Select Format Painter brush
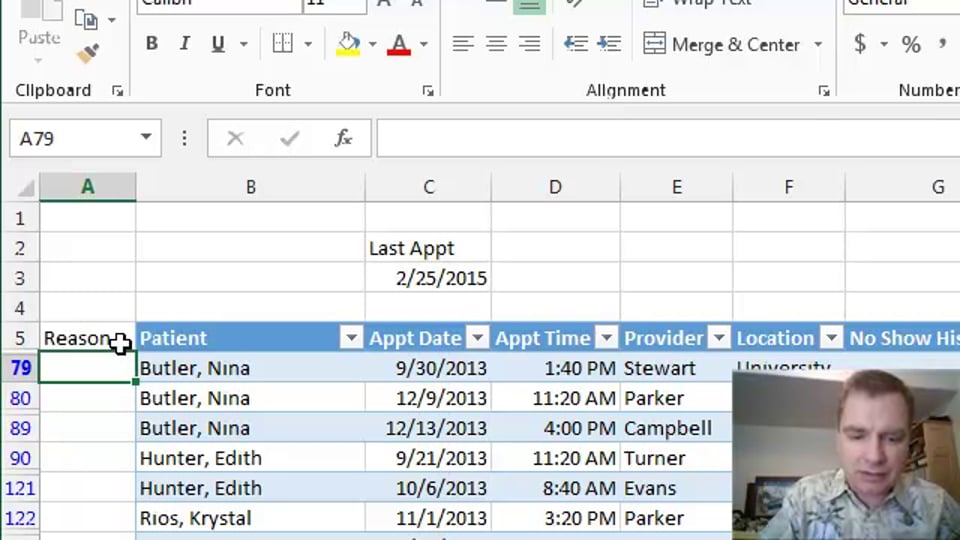 point(88,53)
